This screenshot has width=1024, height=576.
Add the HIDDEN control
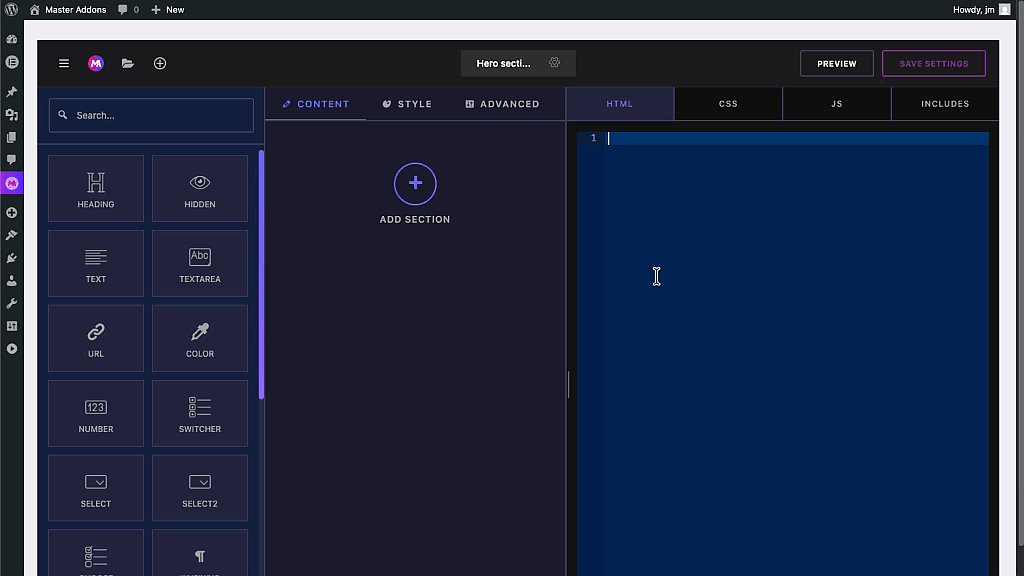200,188
